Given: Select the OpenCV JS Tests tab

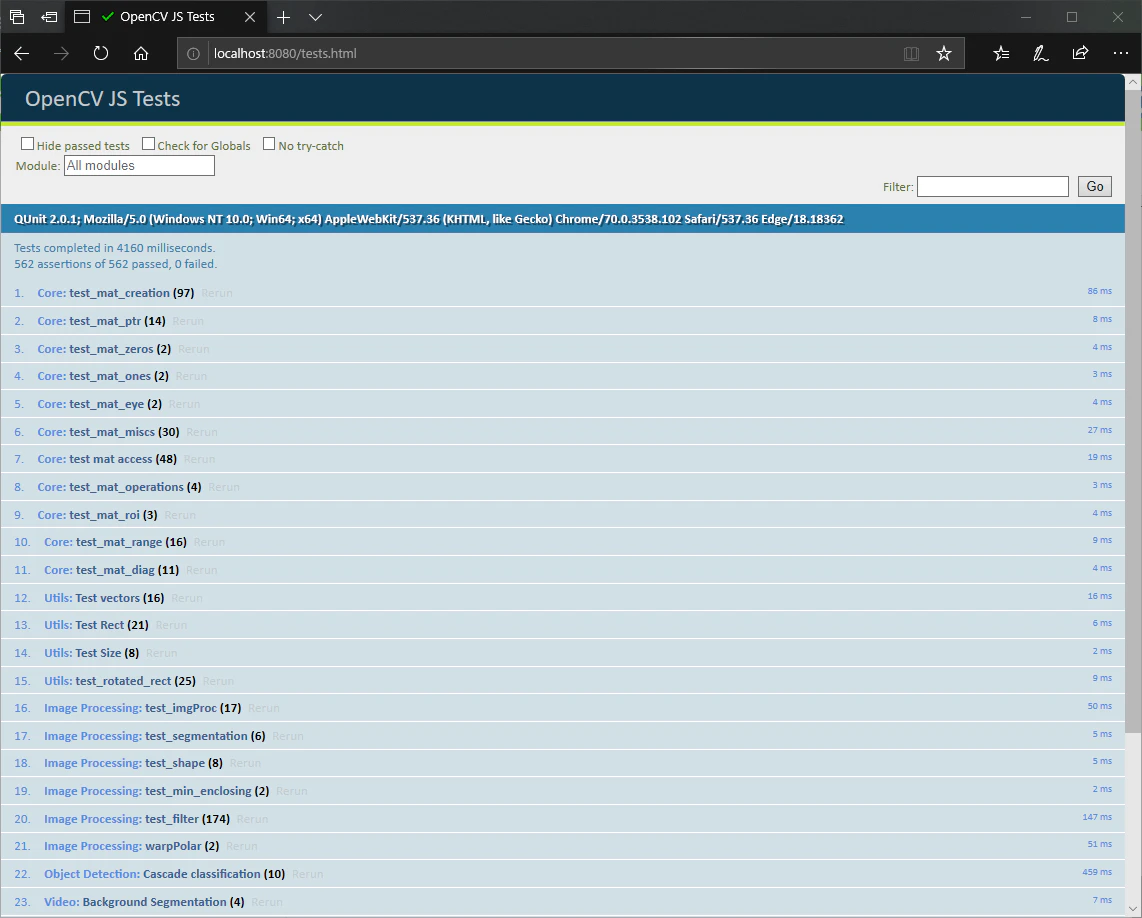Looking at the screenshot, I should click(x=167, y=17).
